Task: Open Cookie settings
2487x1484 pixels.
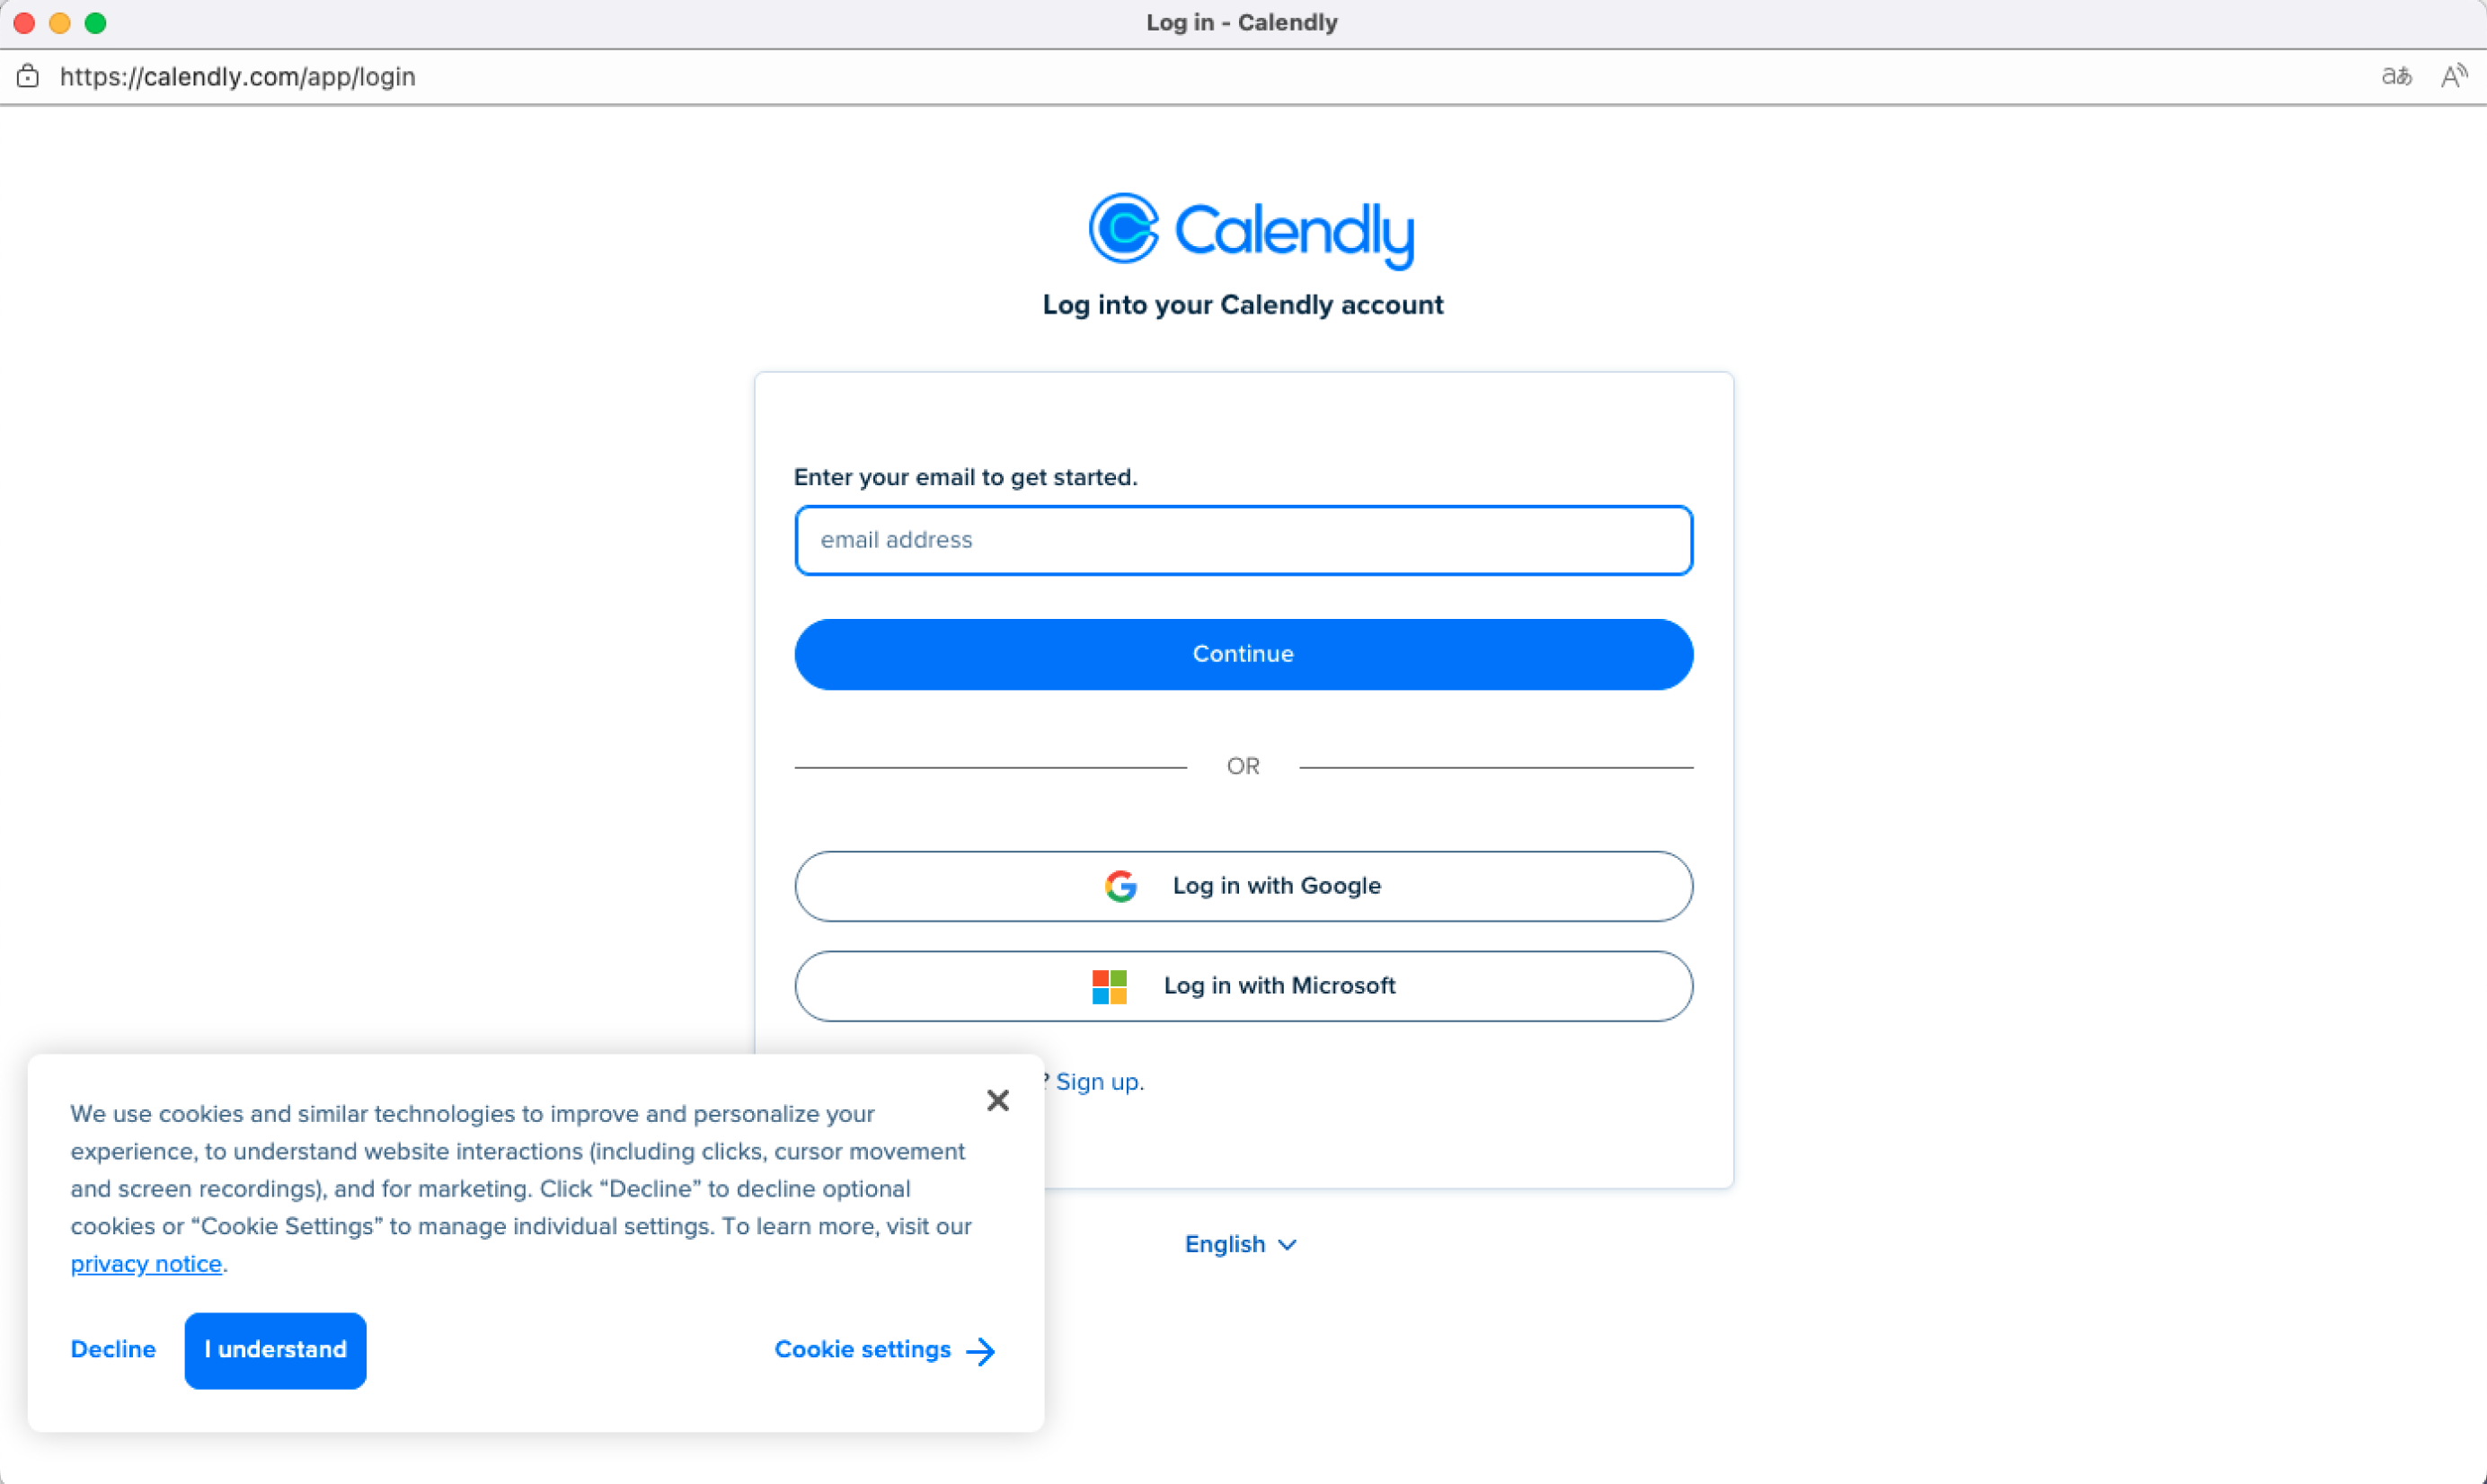Action: coord(862,1350)
